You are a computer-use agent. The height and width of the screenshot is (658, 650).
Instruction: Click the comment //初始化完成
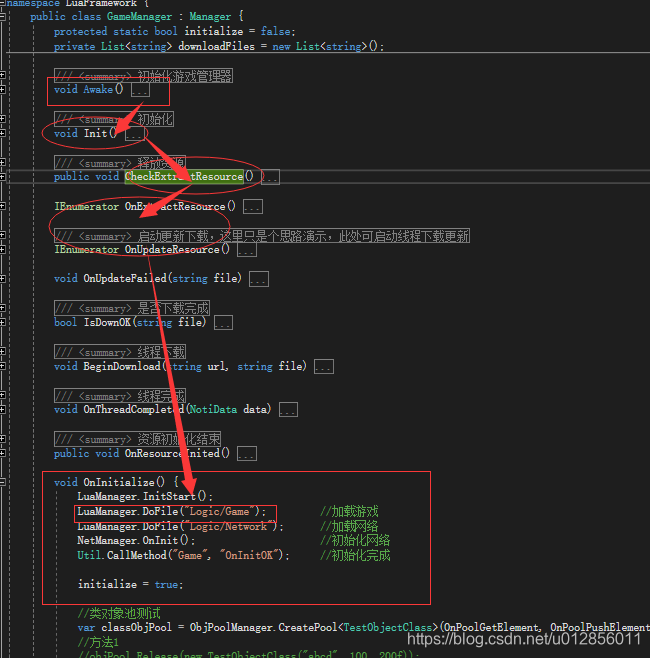[355, 556]
